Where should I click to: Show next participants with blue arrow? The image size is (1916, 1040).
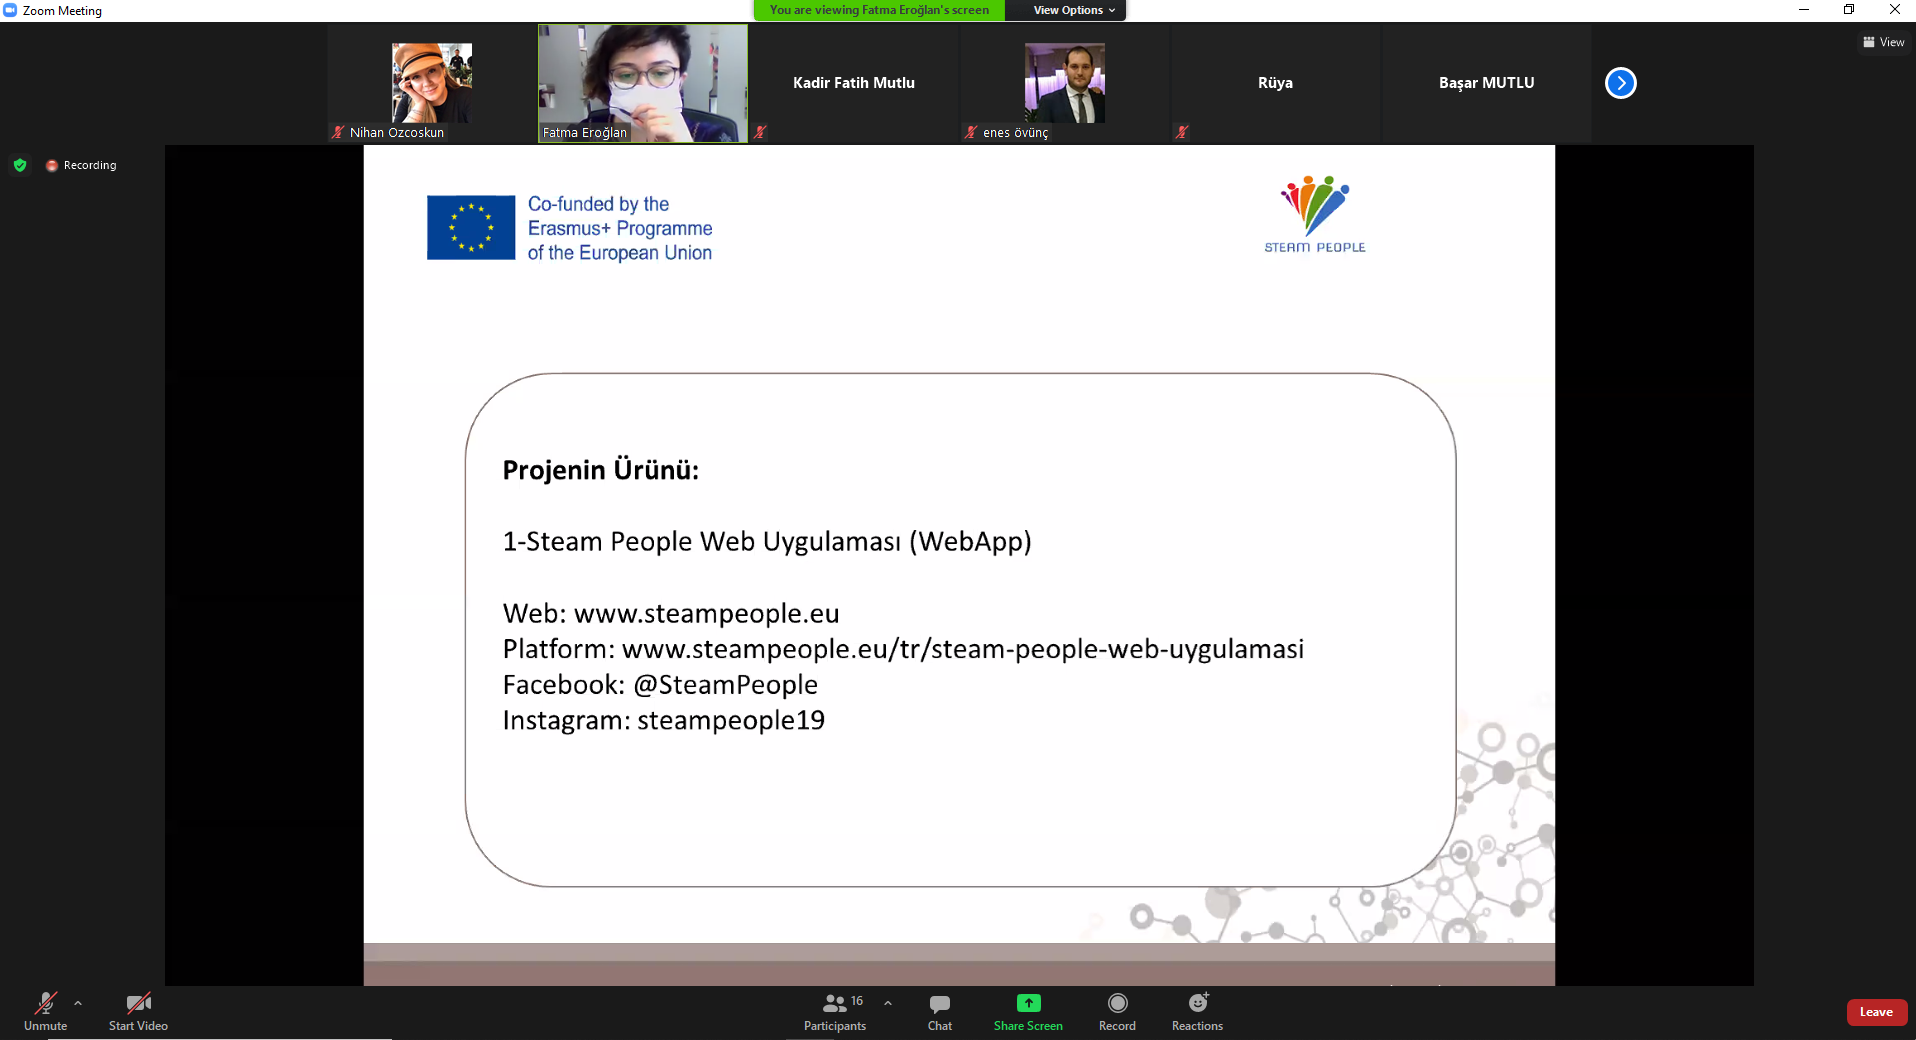point(1620,83)
